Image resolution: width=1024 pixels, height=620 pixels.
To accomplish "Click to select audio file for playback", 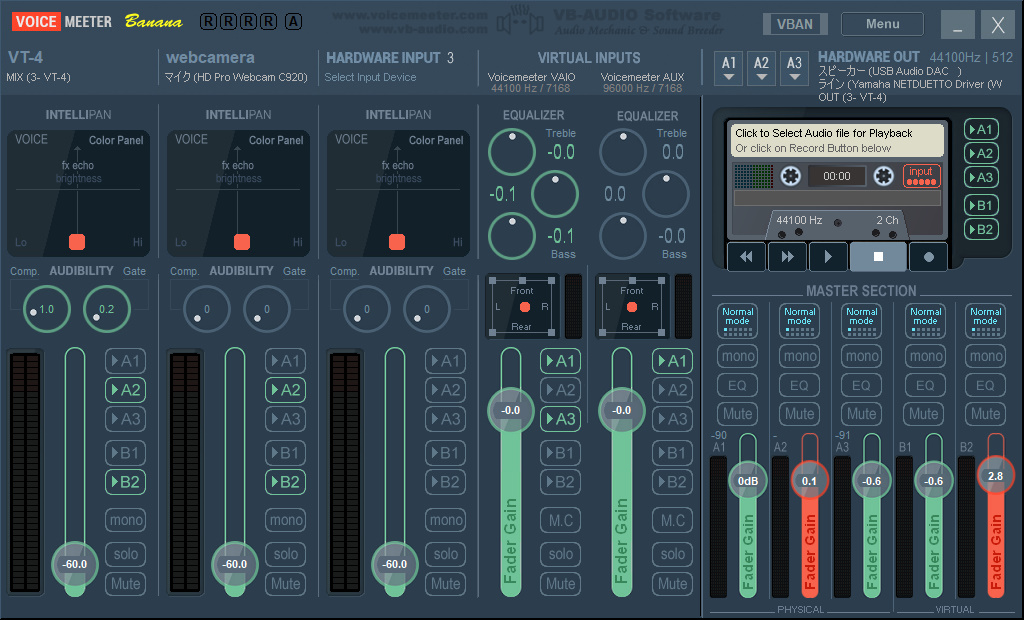I will [837, 140].
